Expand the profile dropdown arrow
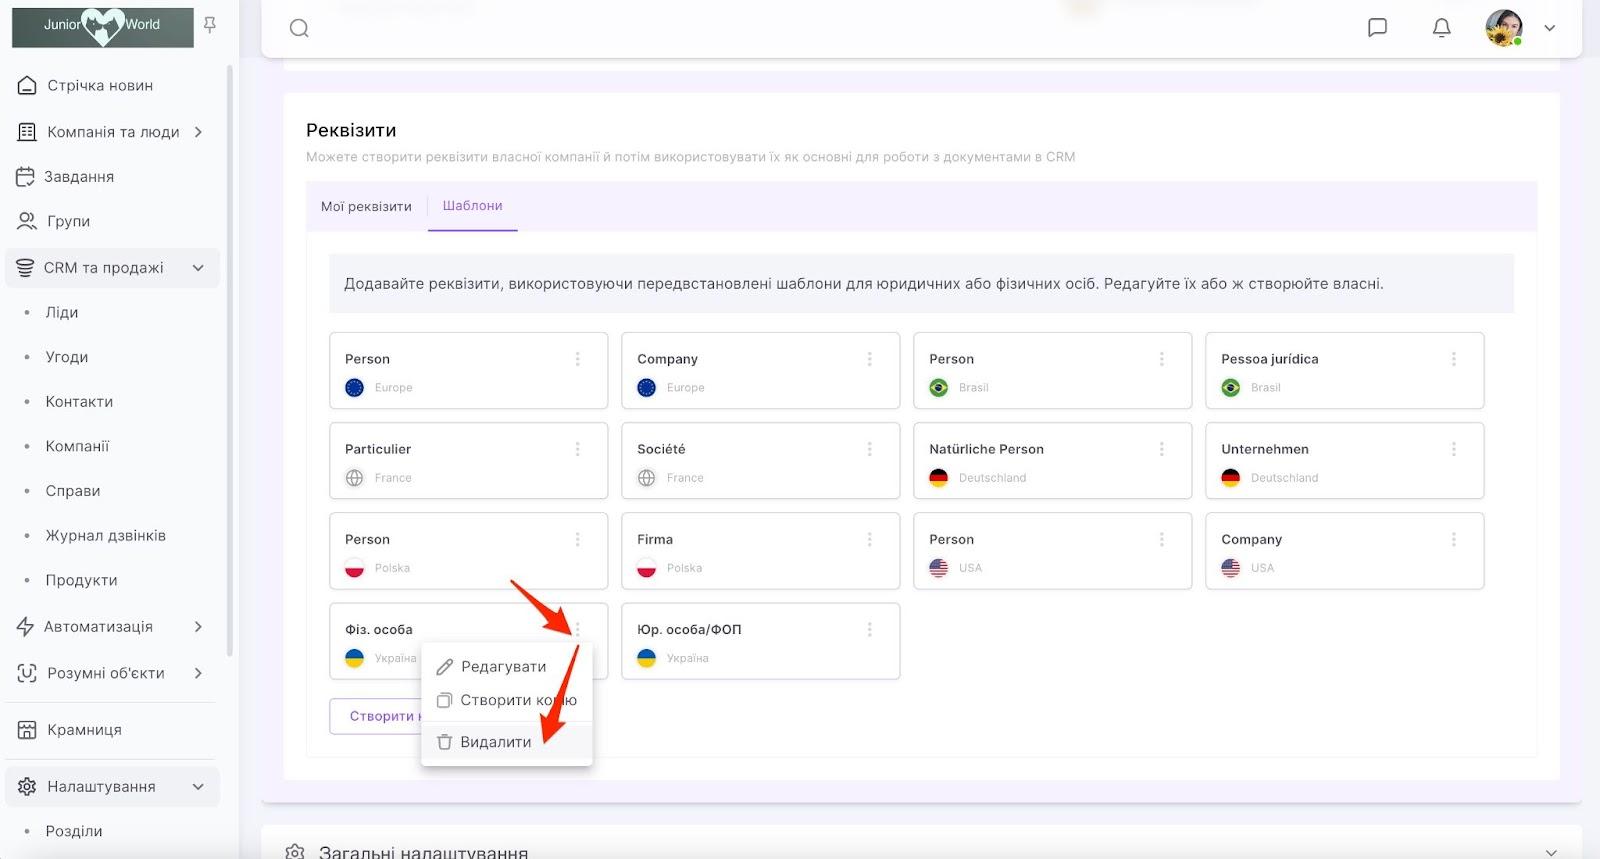 (1550, 28)
